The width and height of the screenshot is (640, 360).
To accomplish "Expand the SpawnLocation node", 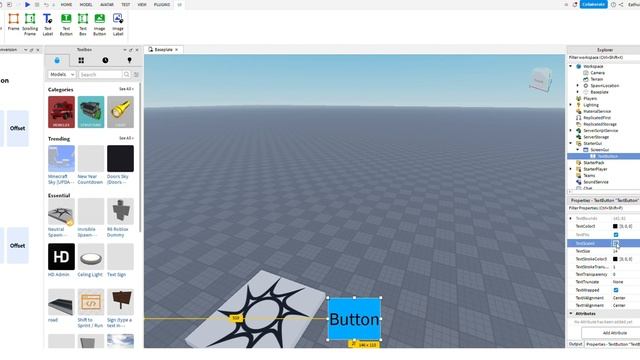I will point(578,86).
